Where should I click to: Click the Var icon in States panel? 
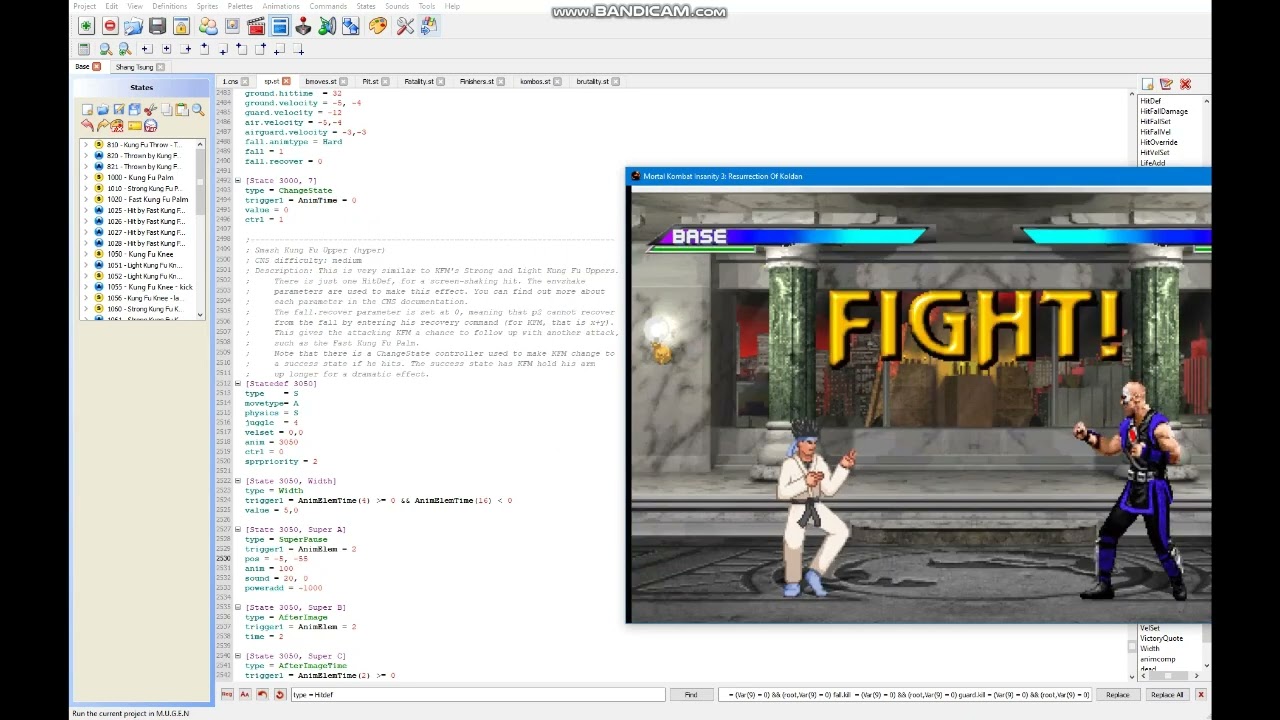tap(150, 126)
